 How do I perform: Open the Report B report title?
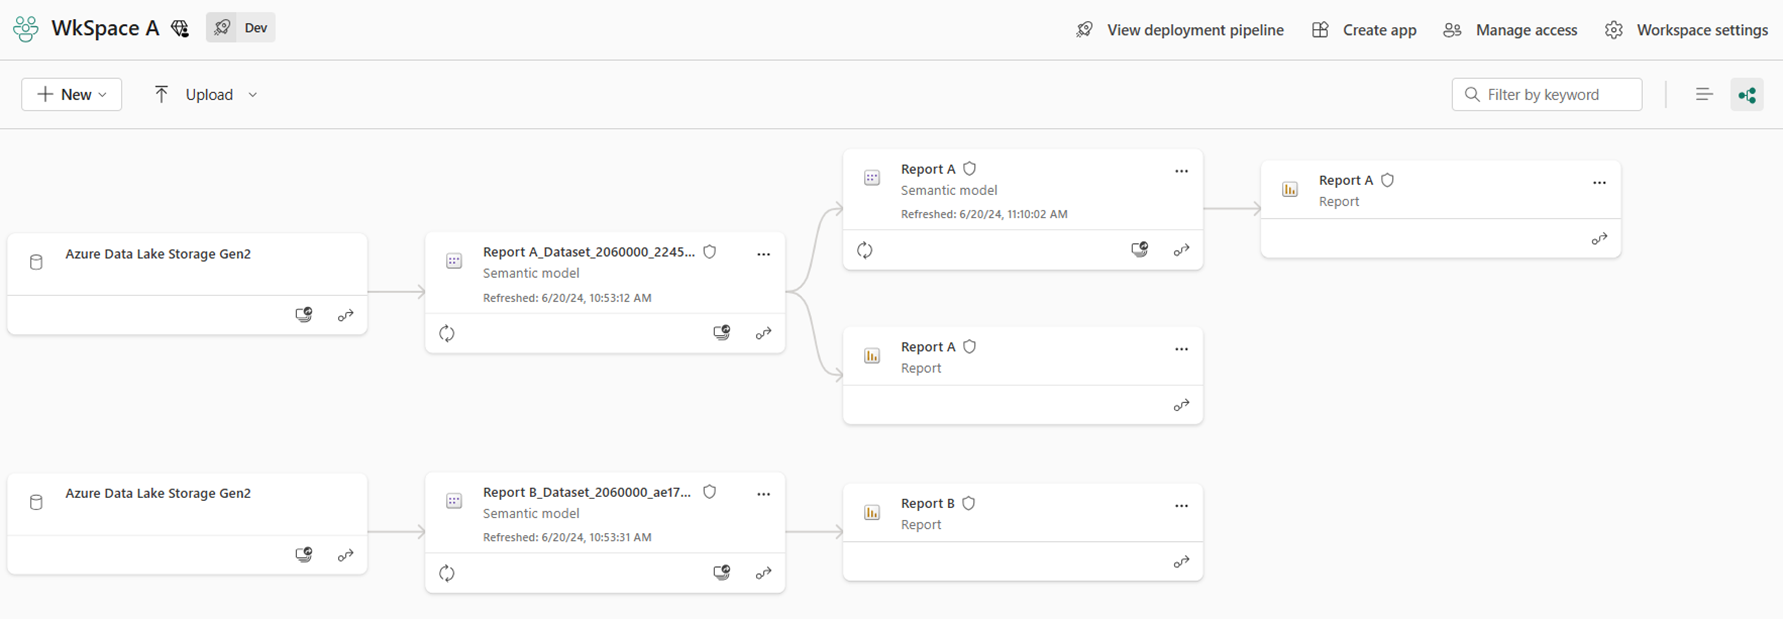click(928, 503)
